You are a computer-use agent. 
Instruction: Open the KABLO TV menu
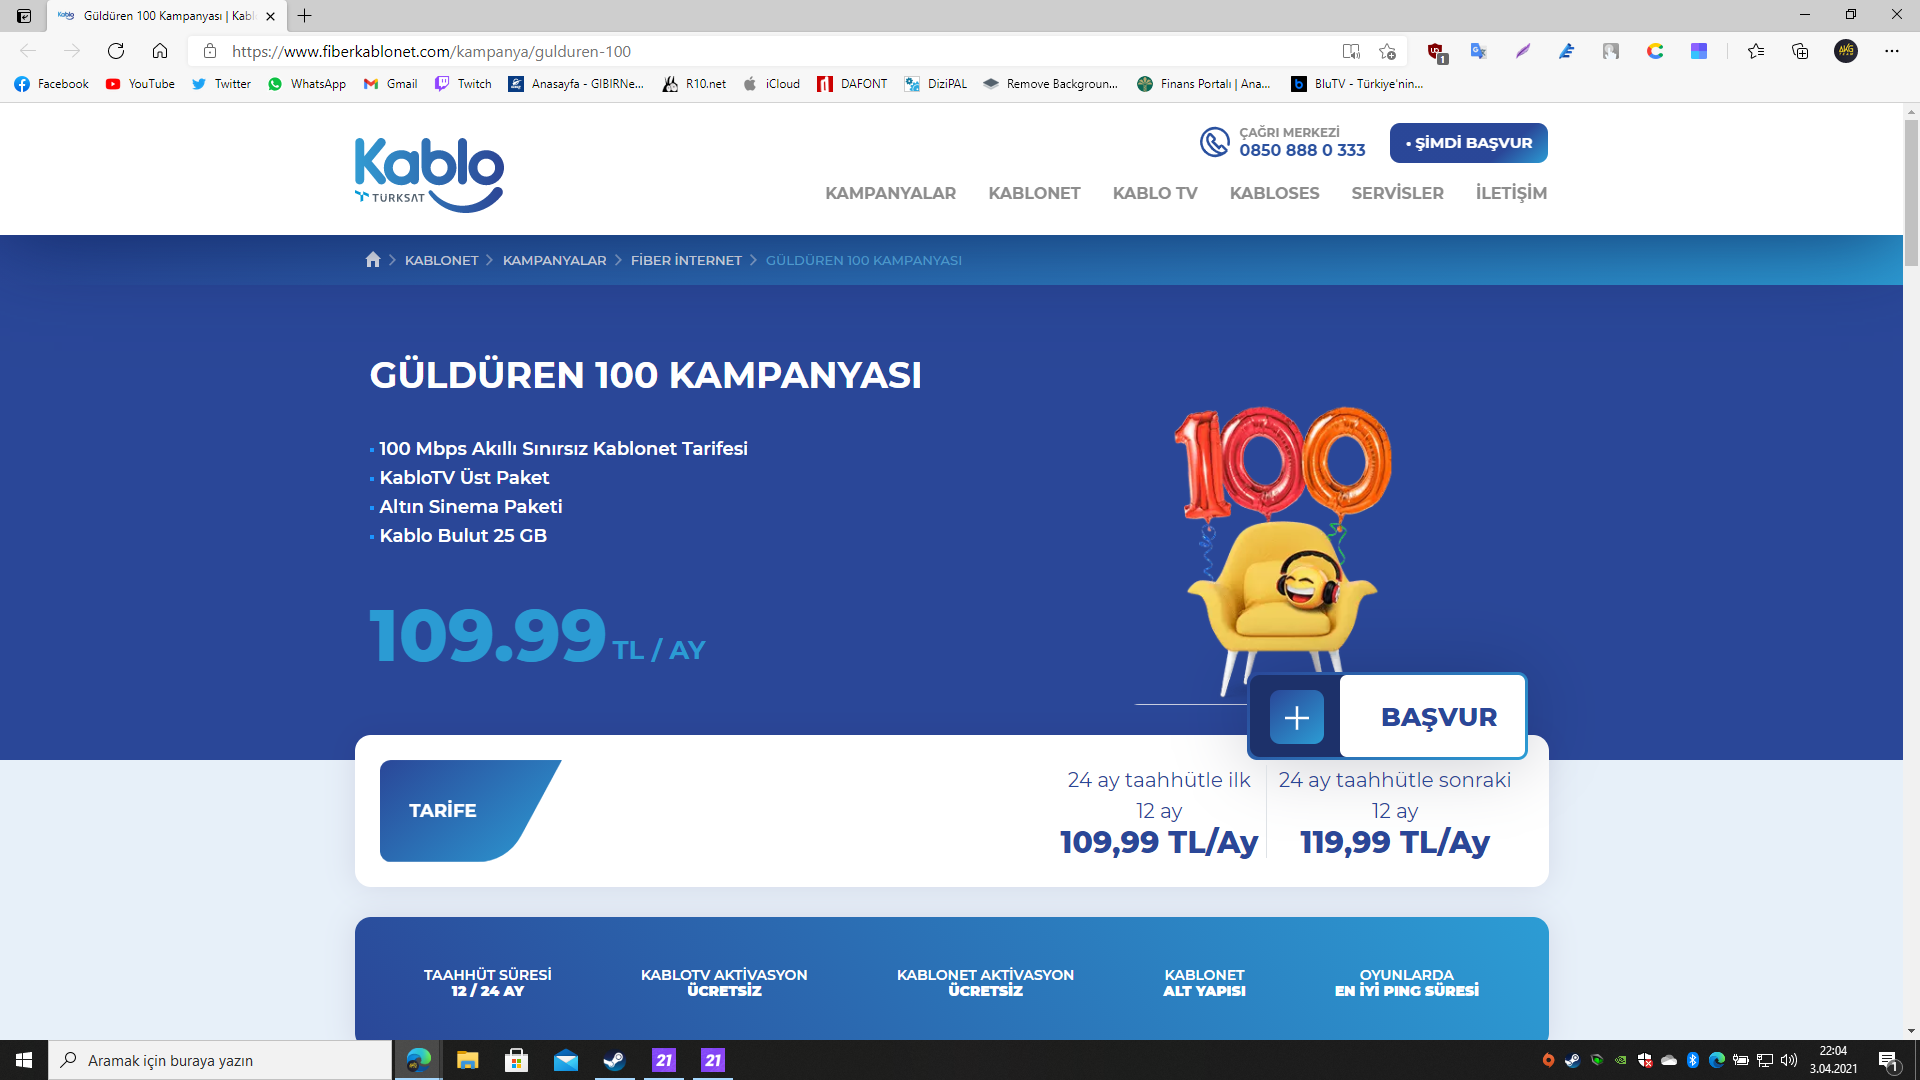point(1155,193)
